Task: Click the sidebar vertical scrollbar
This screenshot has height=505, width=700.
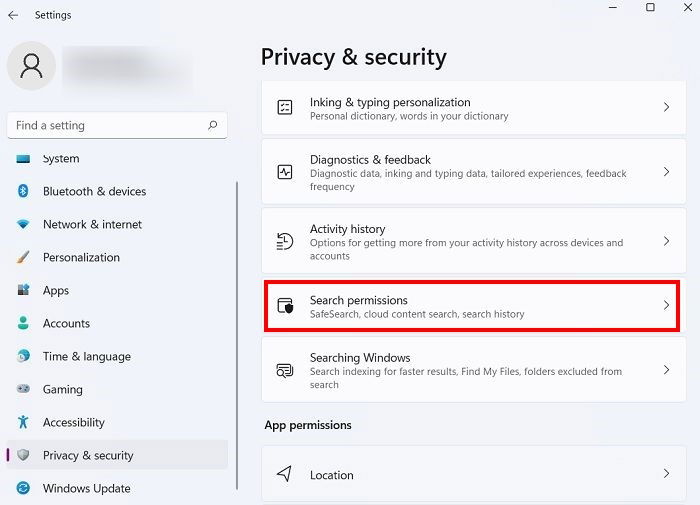Action: [237, 335]
